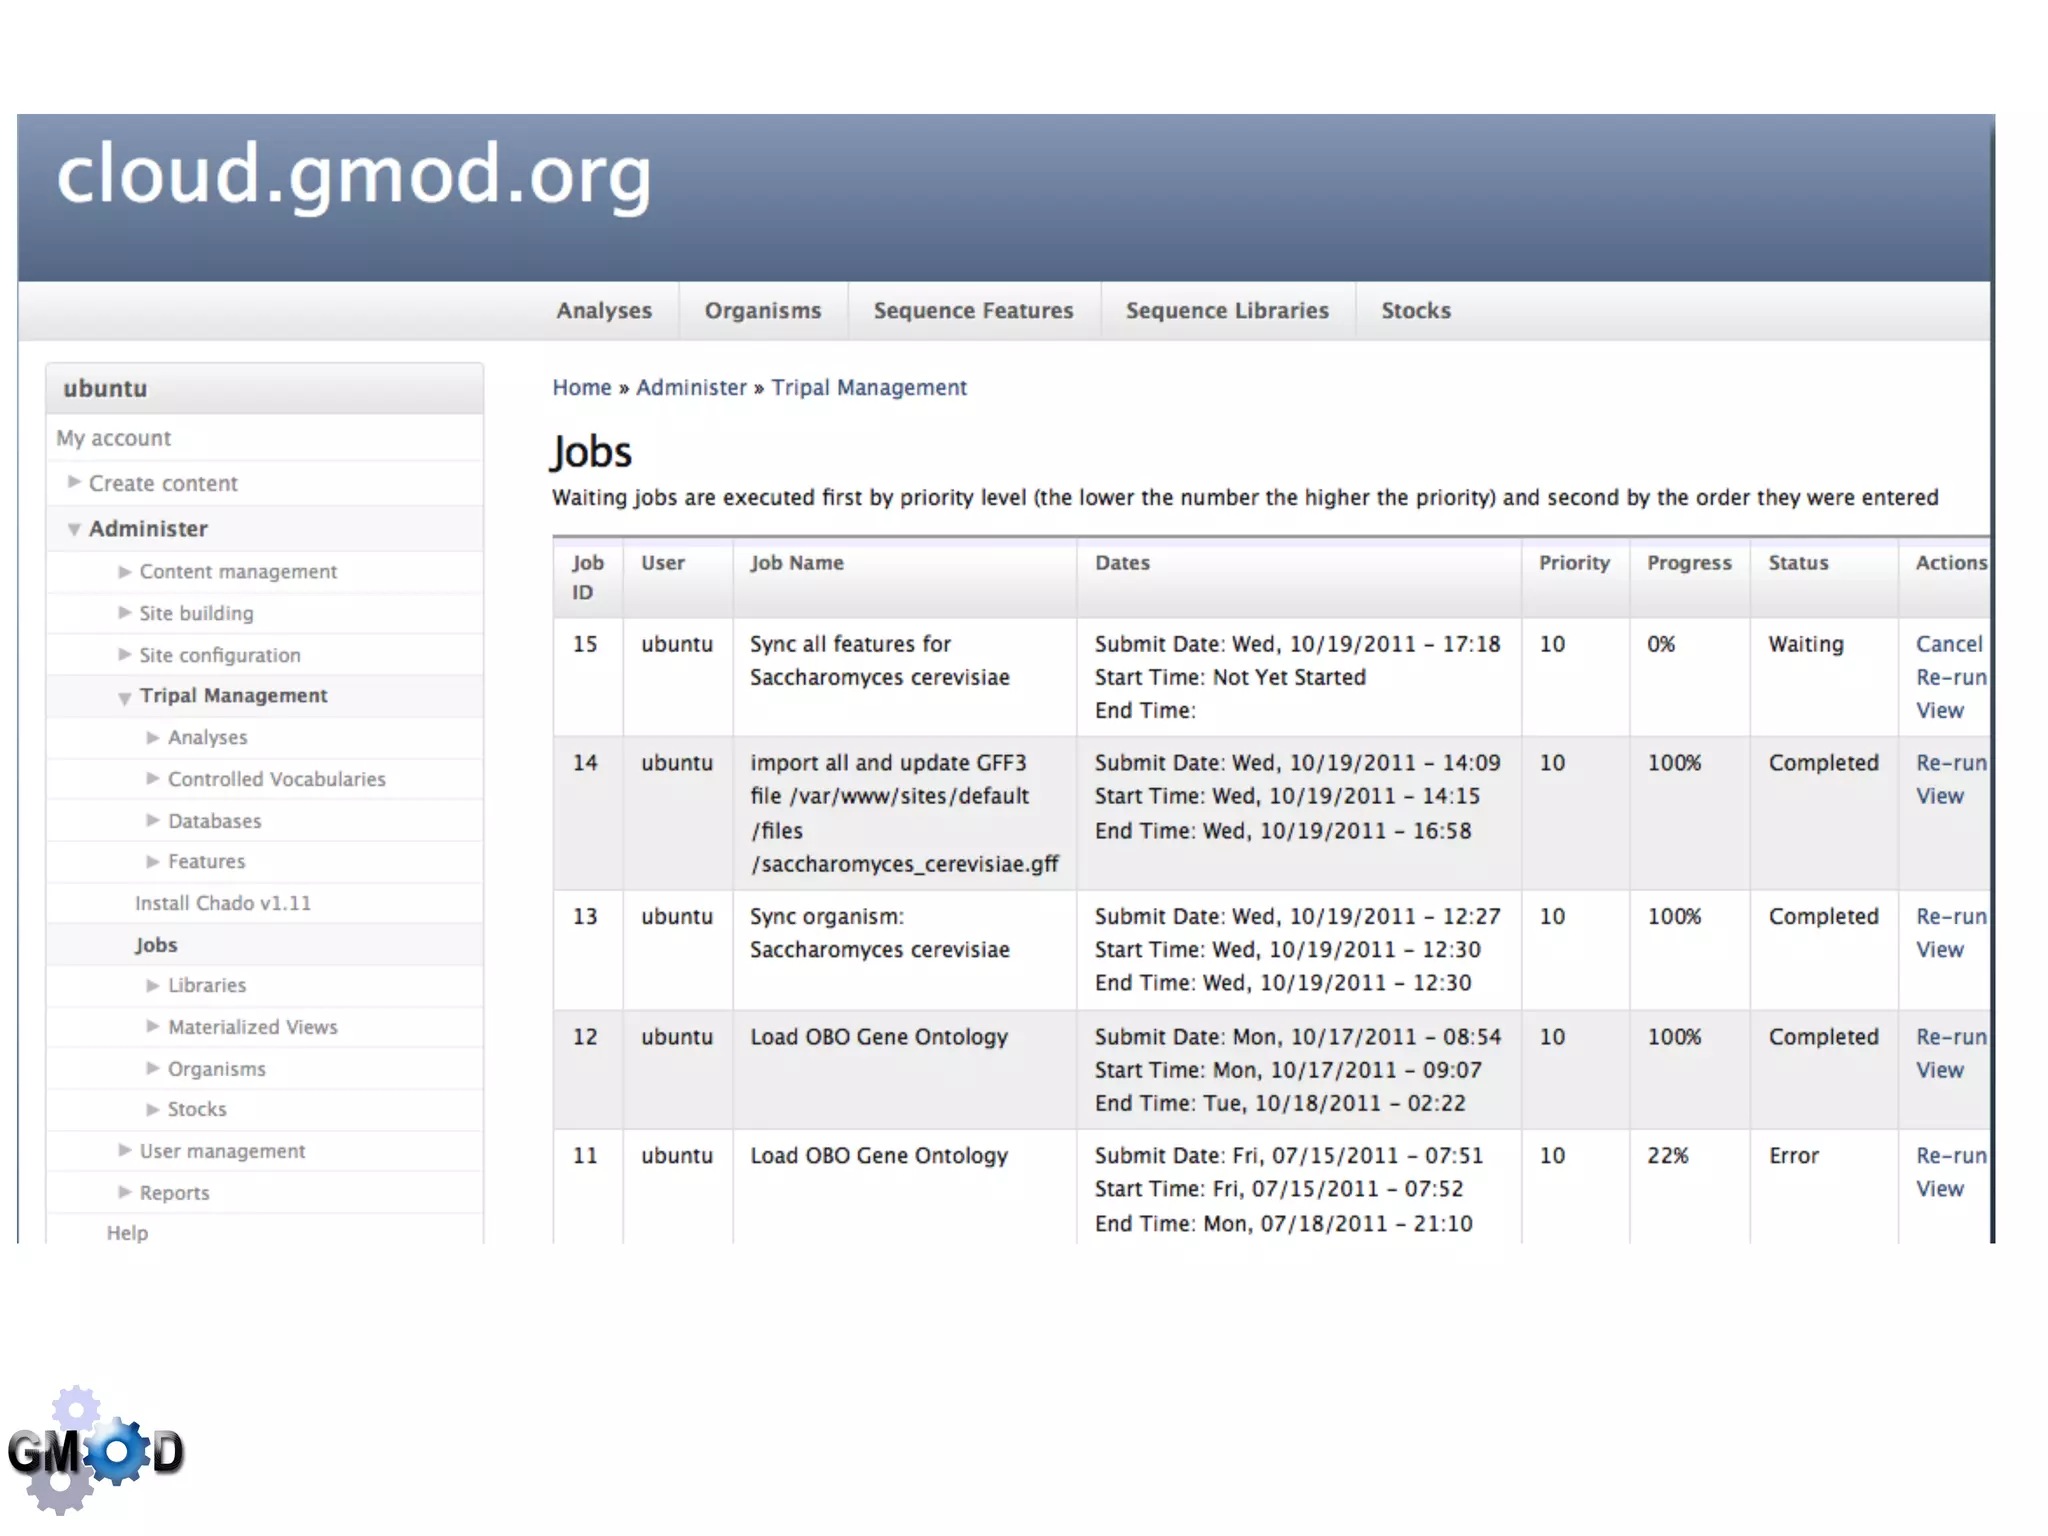2048x1536 pixels.
Task: Collapse the Administer menu section
Action: [74, 529]
